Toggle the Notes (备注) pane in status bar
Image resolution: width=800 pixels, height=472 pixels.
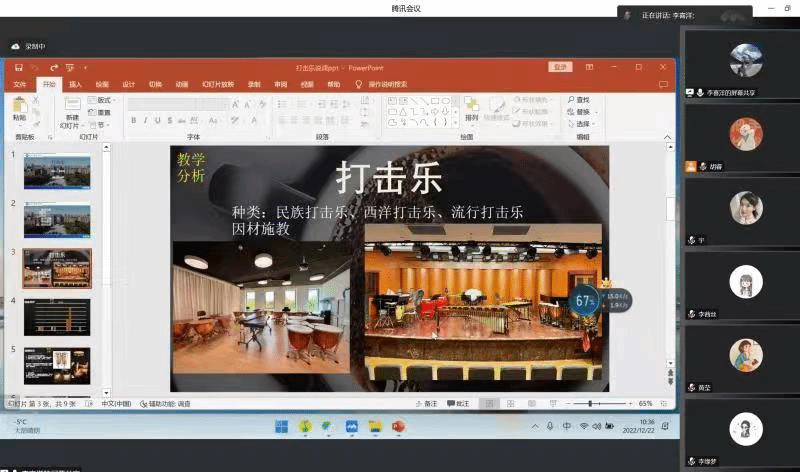[427, 404]
